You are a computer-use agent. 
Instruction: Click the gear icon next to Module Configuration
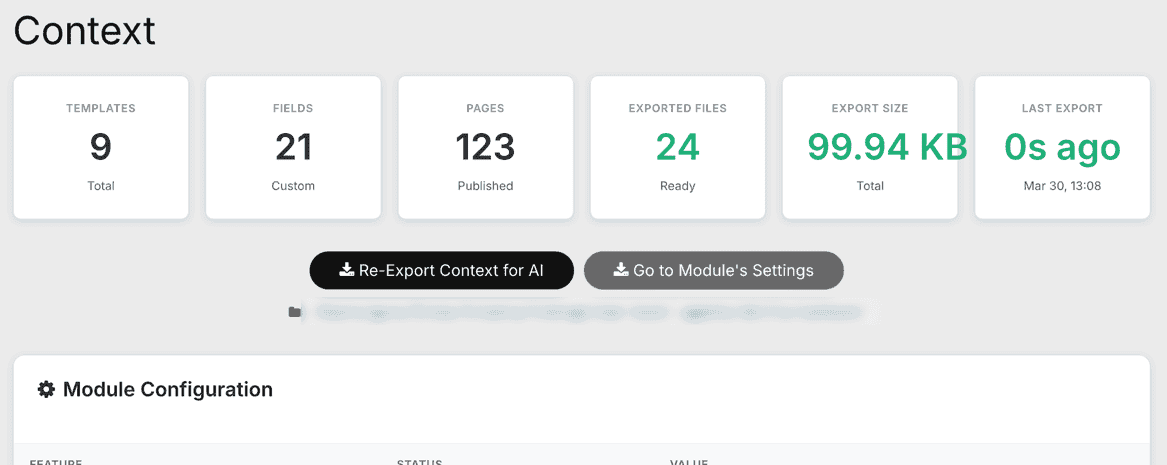pyautogui.click(x=46, y=390)
